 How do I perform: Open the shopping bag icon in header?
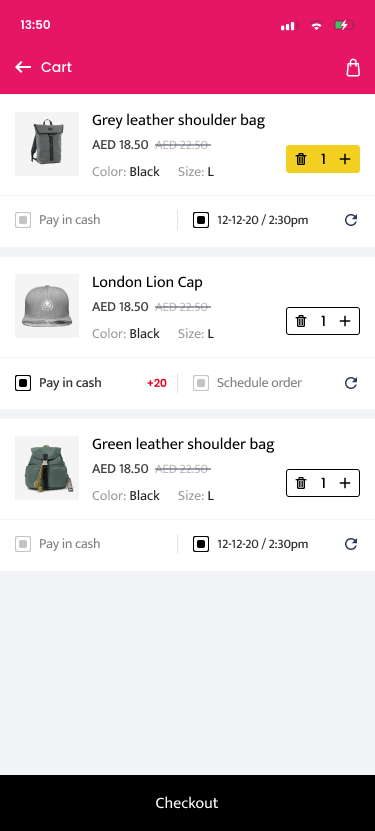point(353,67)
